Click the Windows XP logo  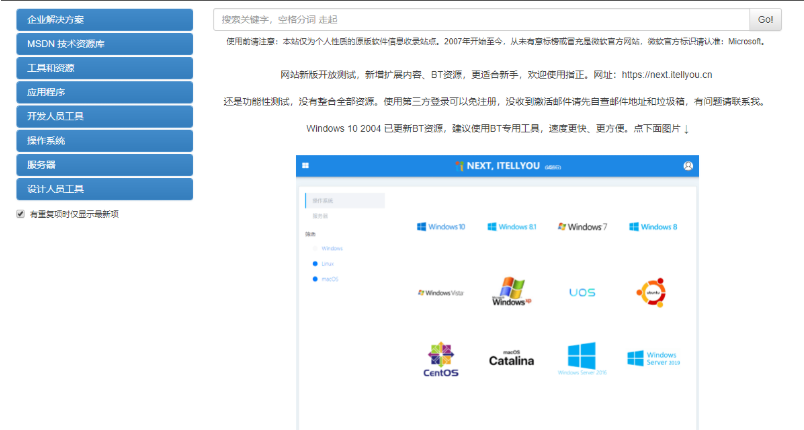pyautogui.click(x=511, y=291)
